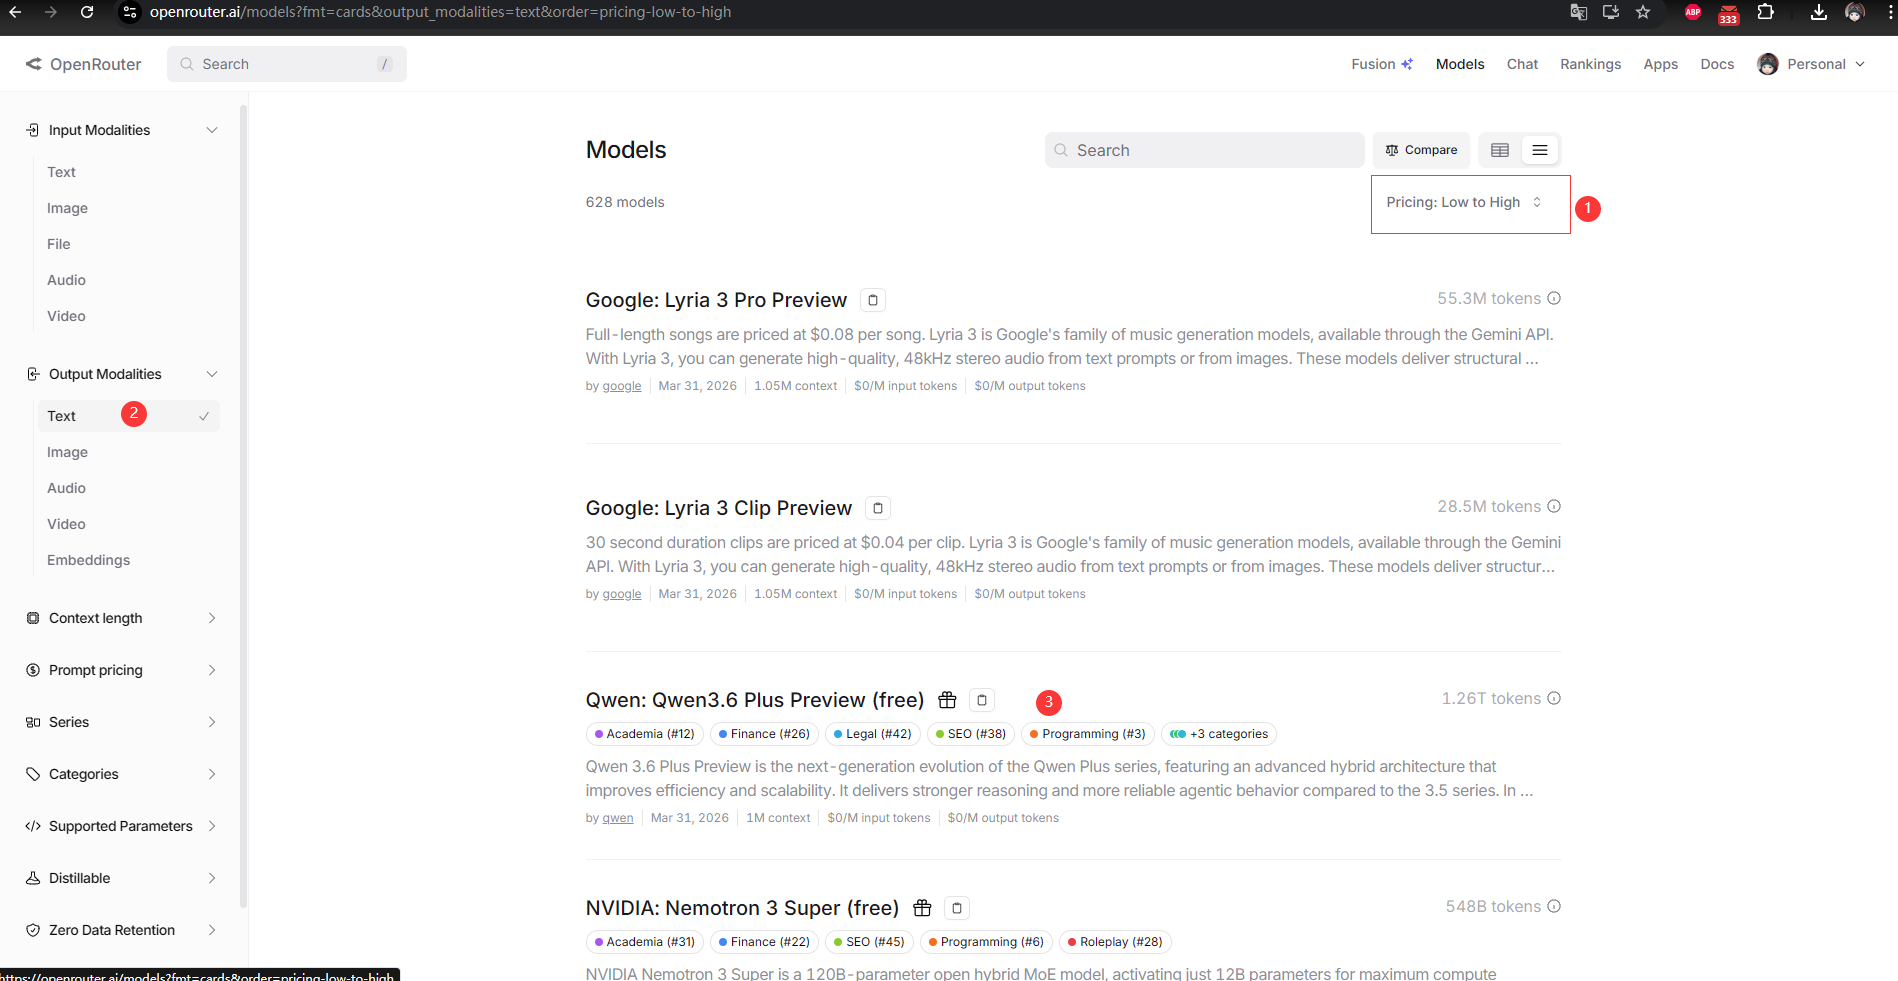Open the Docs nav item
This screenshot has height=981, width=1898.
pos(1717,64)
